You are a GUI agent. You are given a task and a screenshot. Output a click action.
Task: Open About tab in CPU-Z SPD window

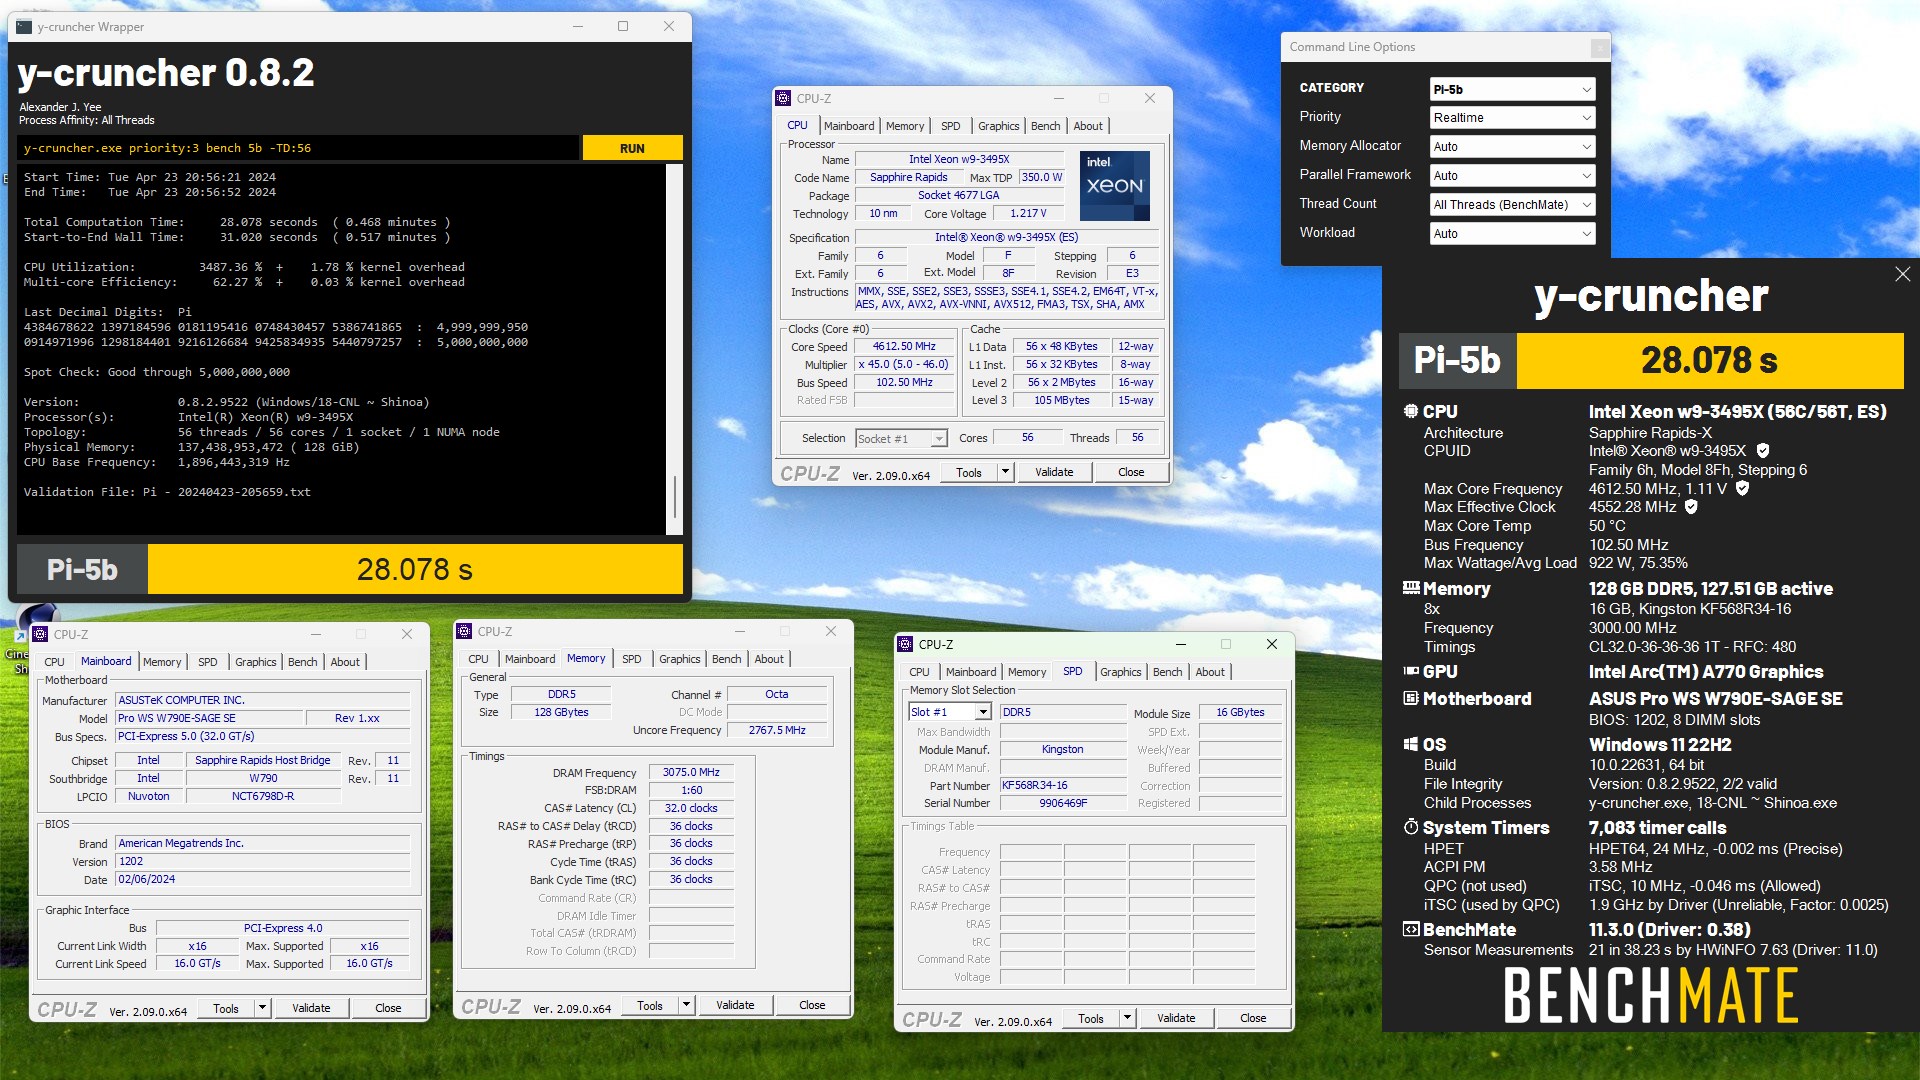tap(1209, 672)
